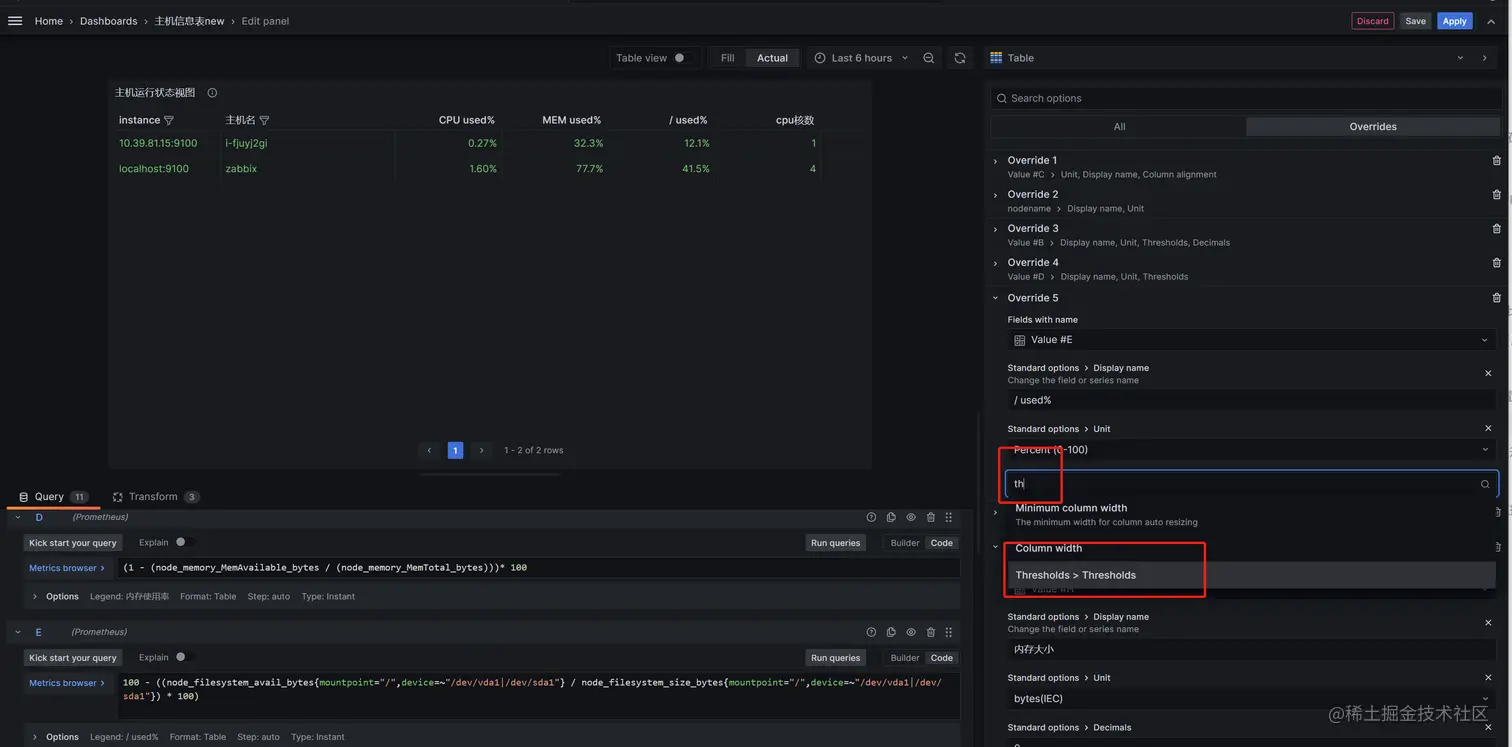
Task: Show data source help for query D
Action: coord(871,518)
